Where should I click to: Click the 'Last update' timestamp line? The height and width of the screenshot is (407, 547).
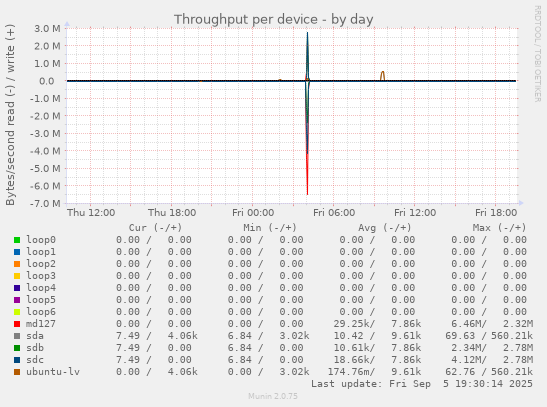(x=422, y=384)
